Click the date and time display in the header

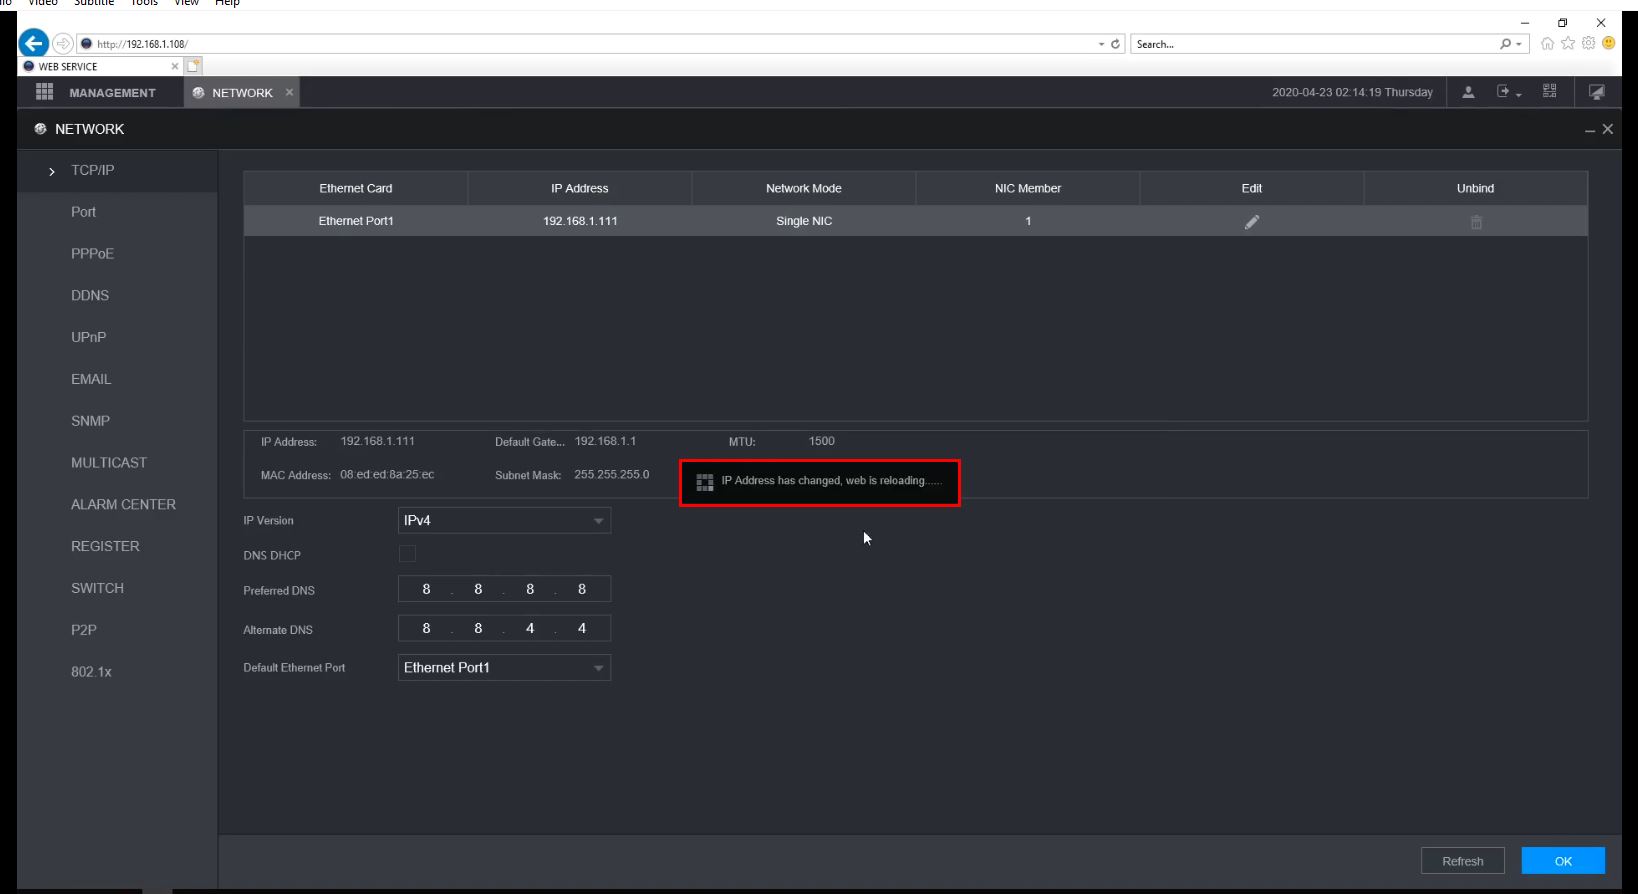pyautogui.click(x=1352, y=92)
